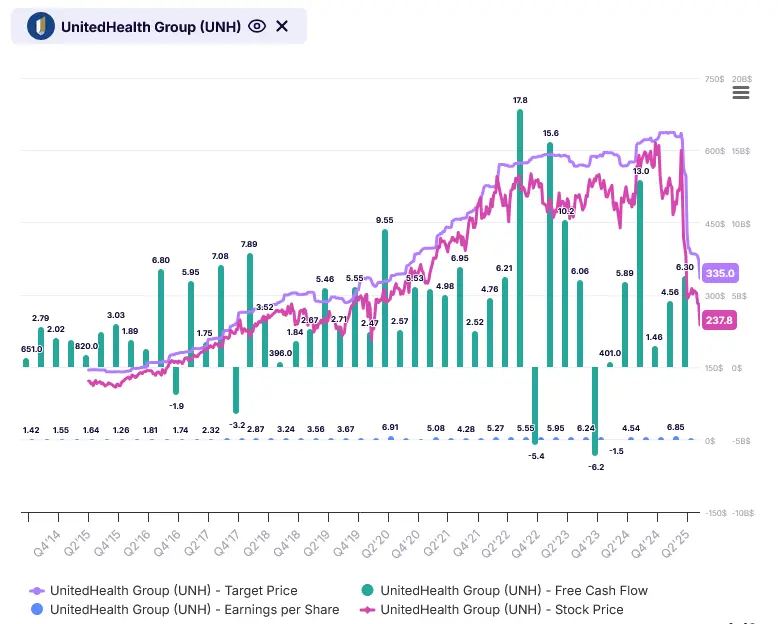
Task: Click the Q2'23 x-axis label
Action: pos(555,544)
